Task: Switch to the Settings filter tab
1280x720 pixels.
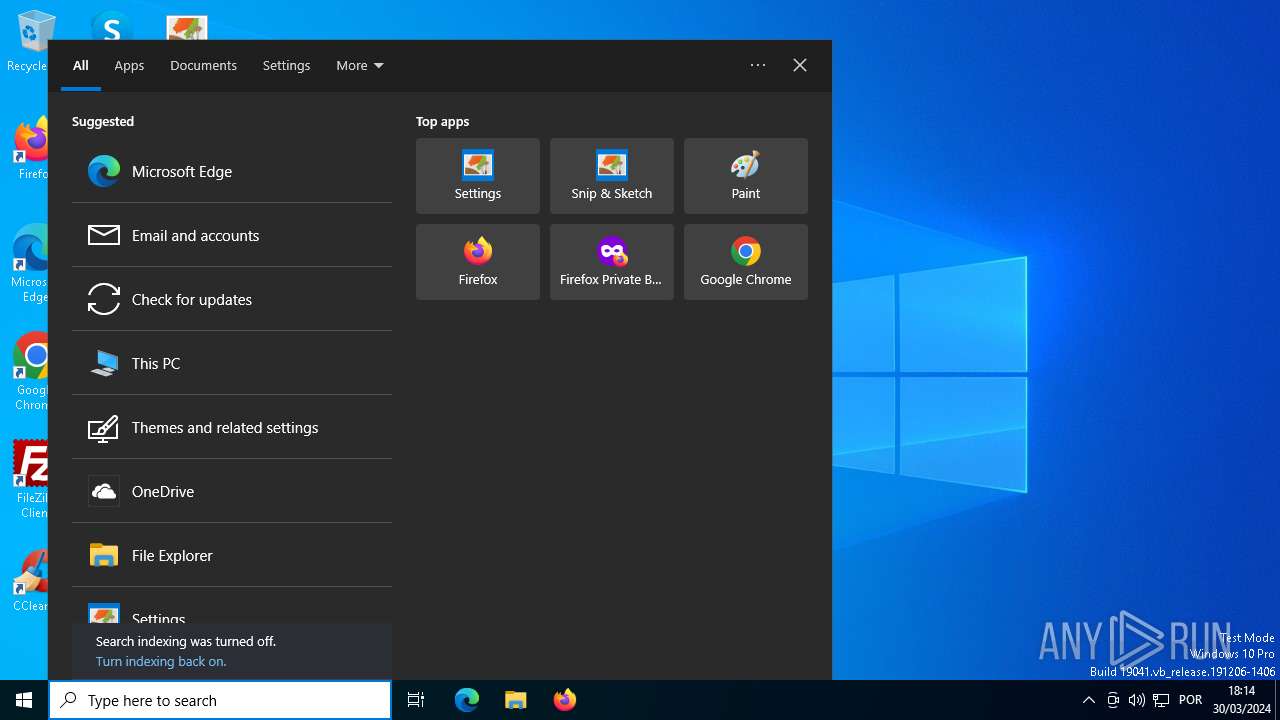Action: [286, 65]
